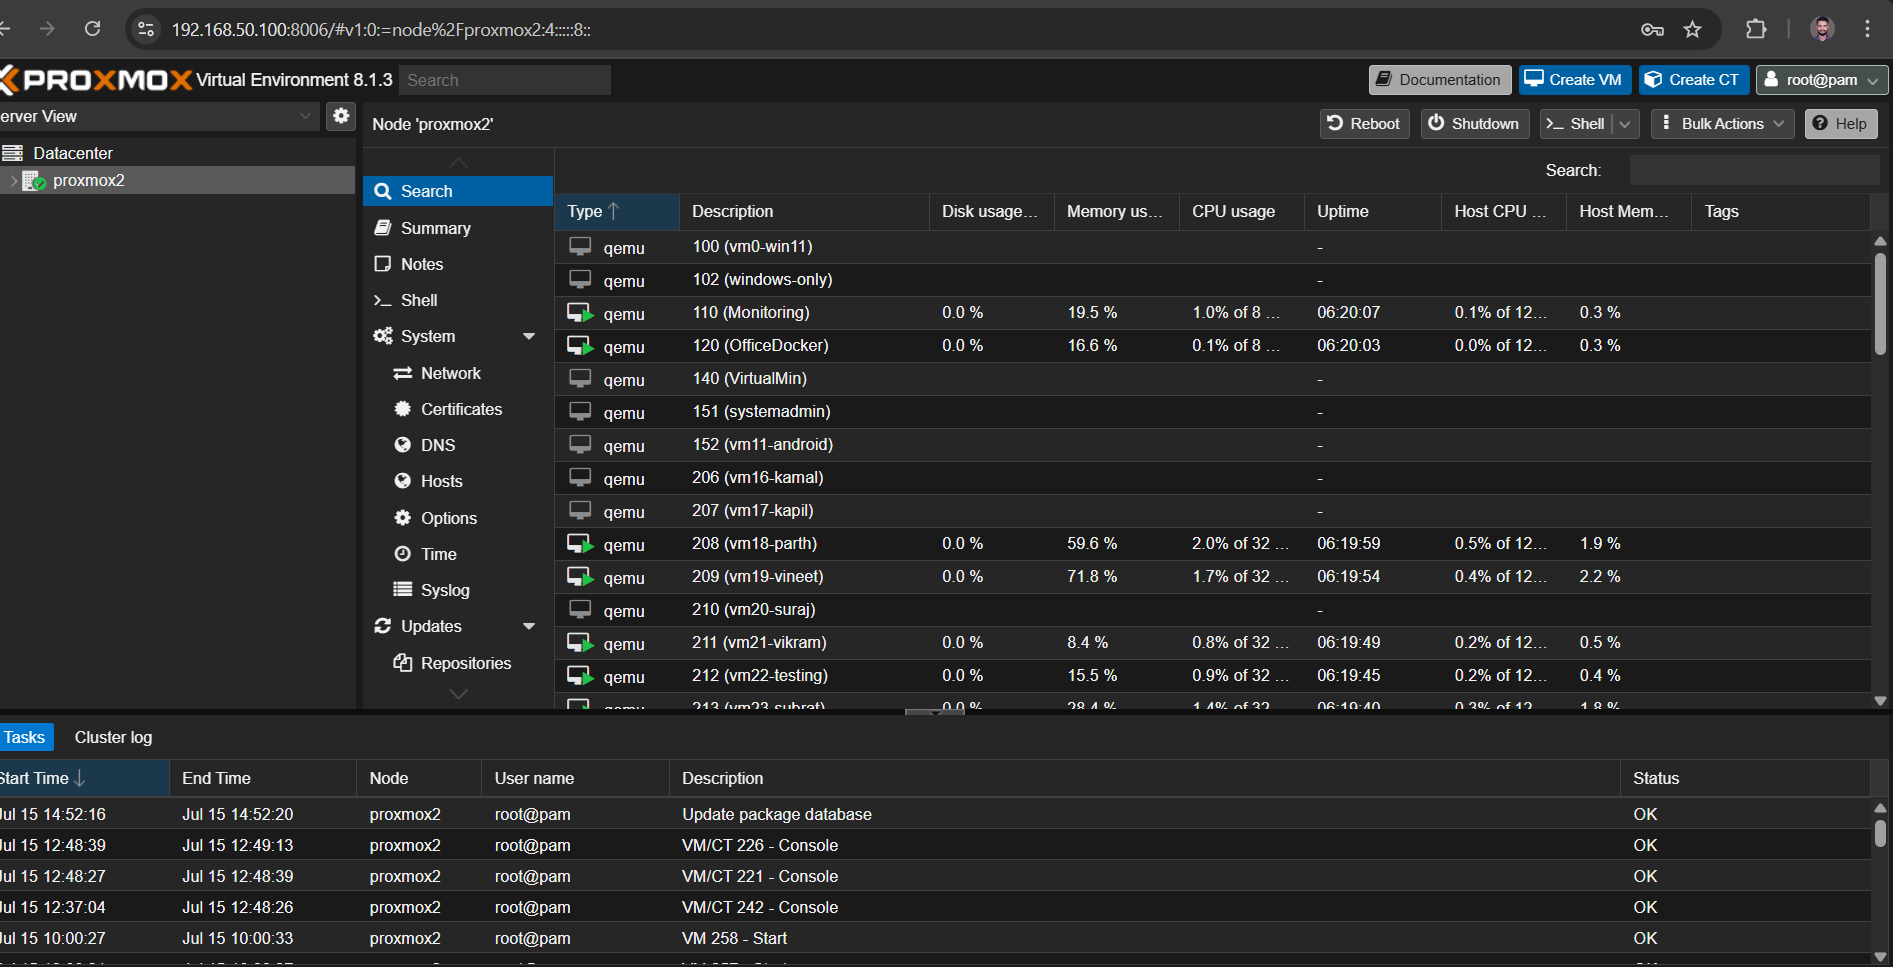This screenshot has width=1893, height=967.
Task: Sort tasks by Status column
Action: (x=1745, y=778)
